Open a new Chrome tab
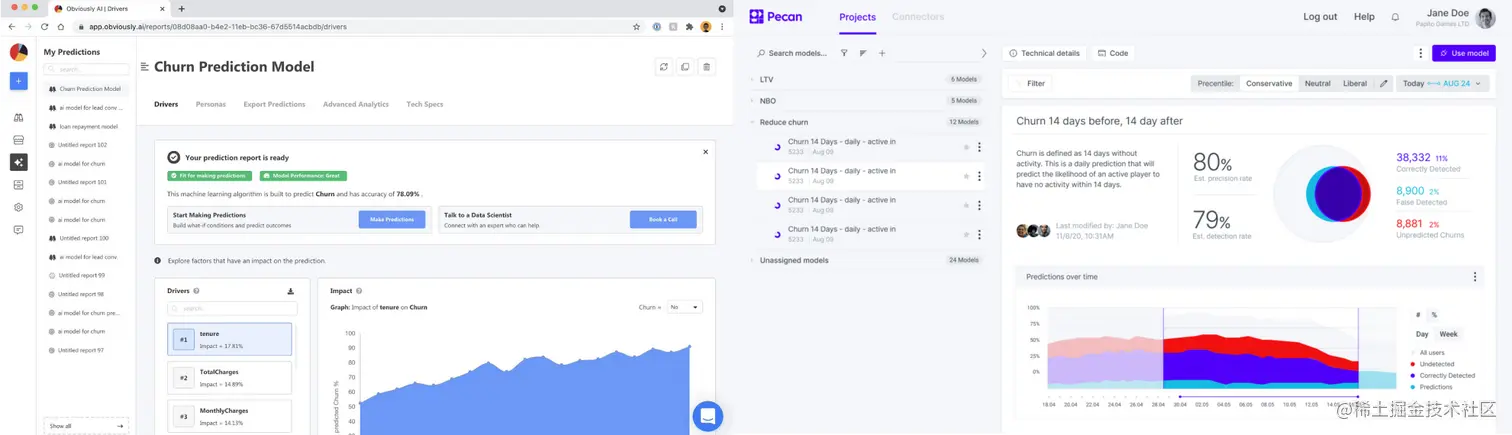The height and width of the screenshot is (435, 1512). pos(181,8)
